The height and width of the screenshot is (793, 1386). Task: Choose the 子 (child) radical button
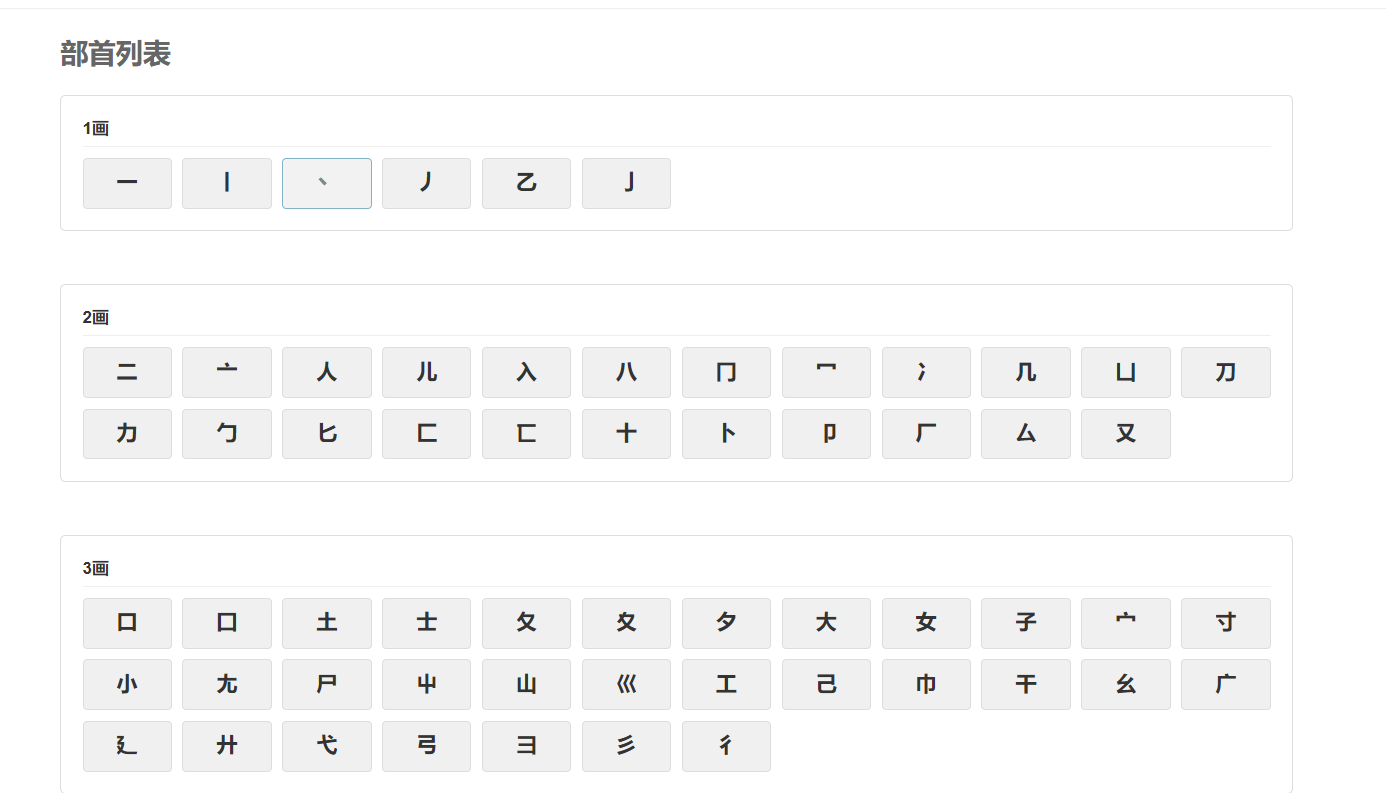(x=1025, y=623)
